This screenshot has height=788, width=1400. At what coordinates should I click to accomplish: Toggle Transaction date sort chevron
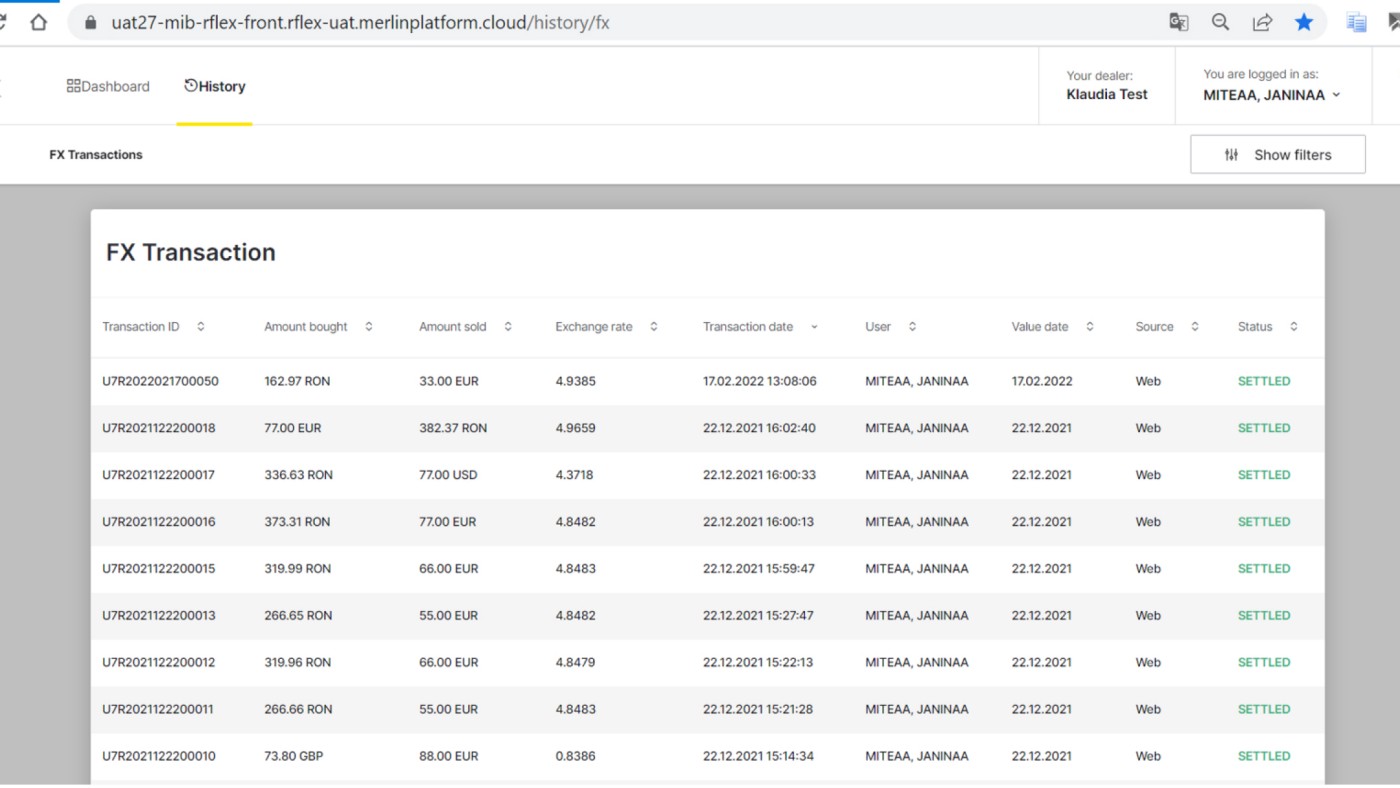814,327
